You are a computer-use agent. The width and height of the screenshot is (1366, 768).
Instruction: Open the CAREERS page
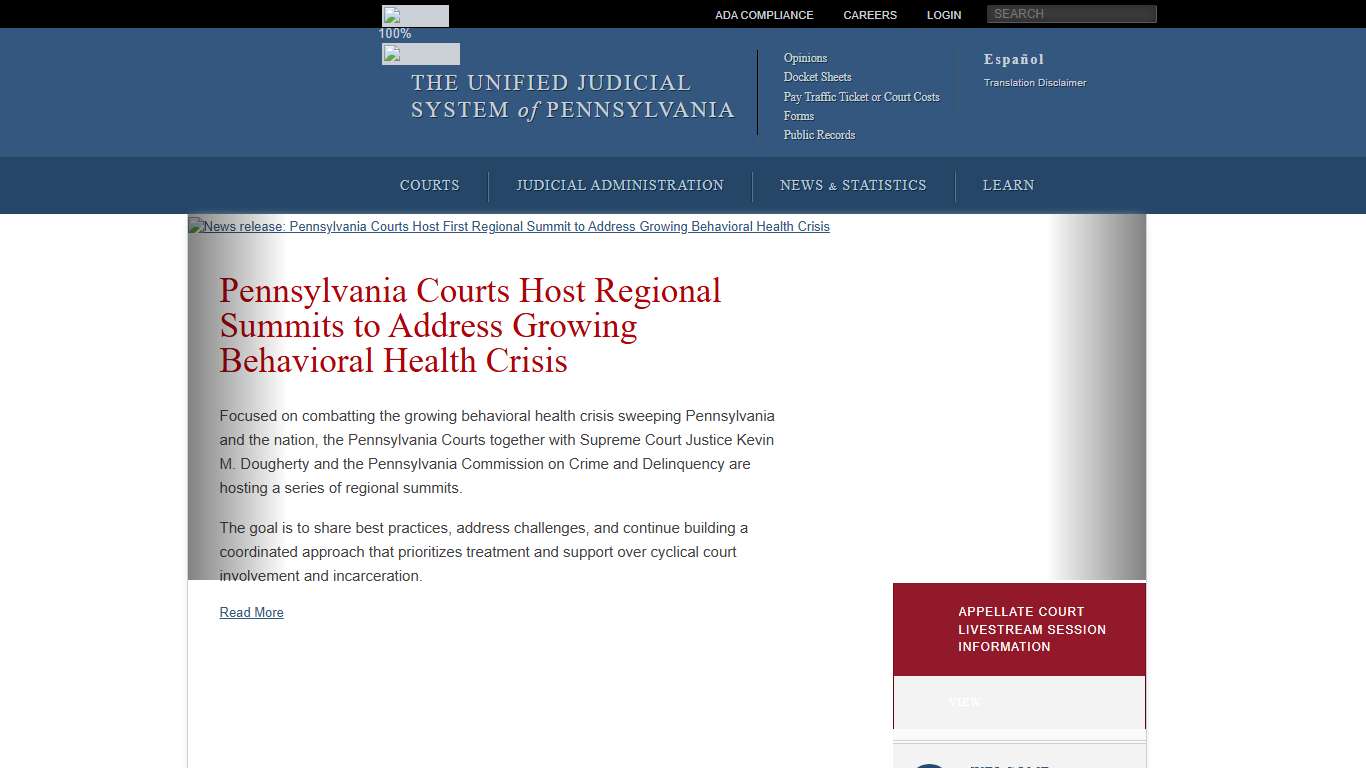point(869,14)
